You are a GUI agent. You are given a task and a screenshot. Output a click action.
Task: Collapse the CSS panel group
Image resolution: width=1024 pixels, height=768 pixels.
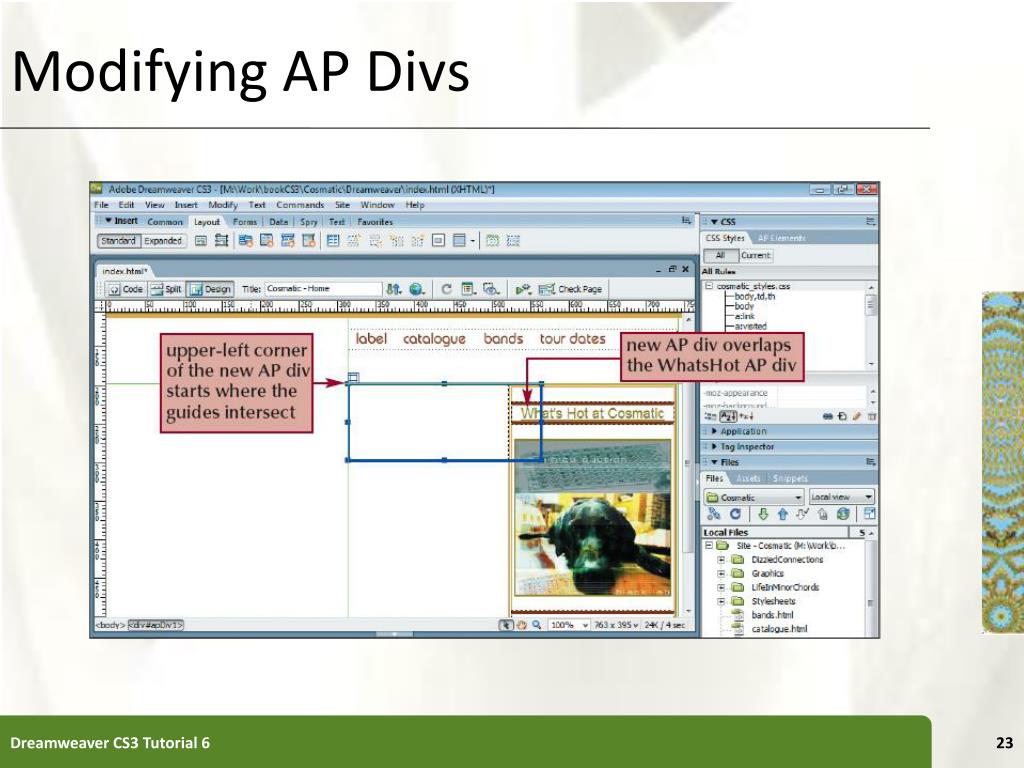click(714, 222)
